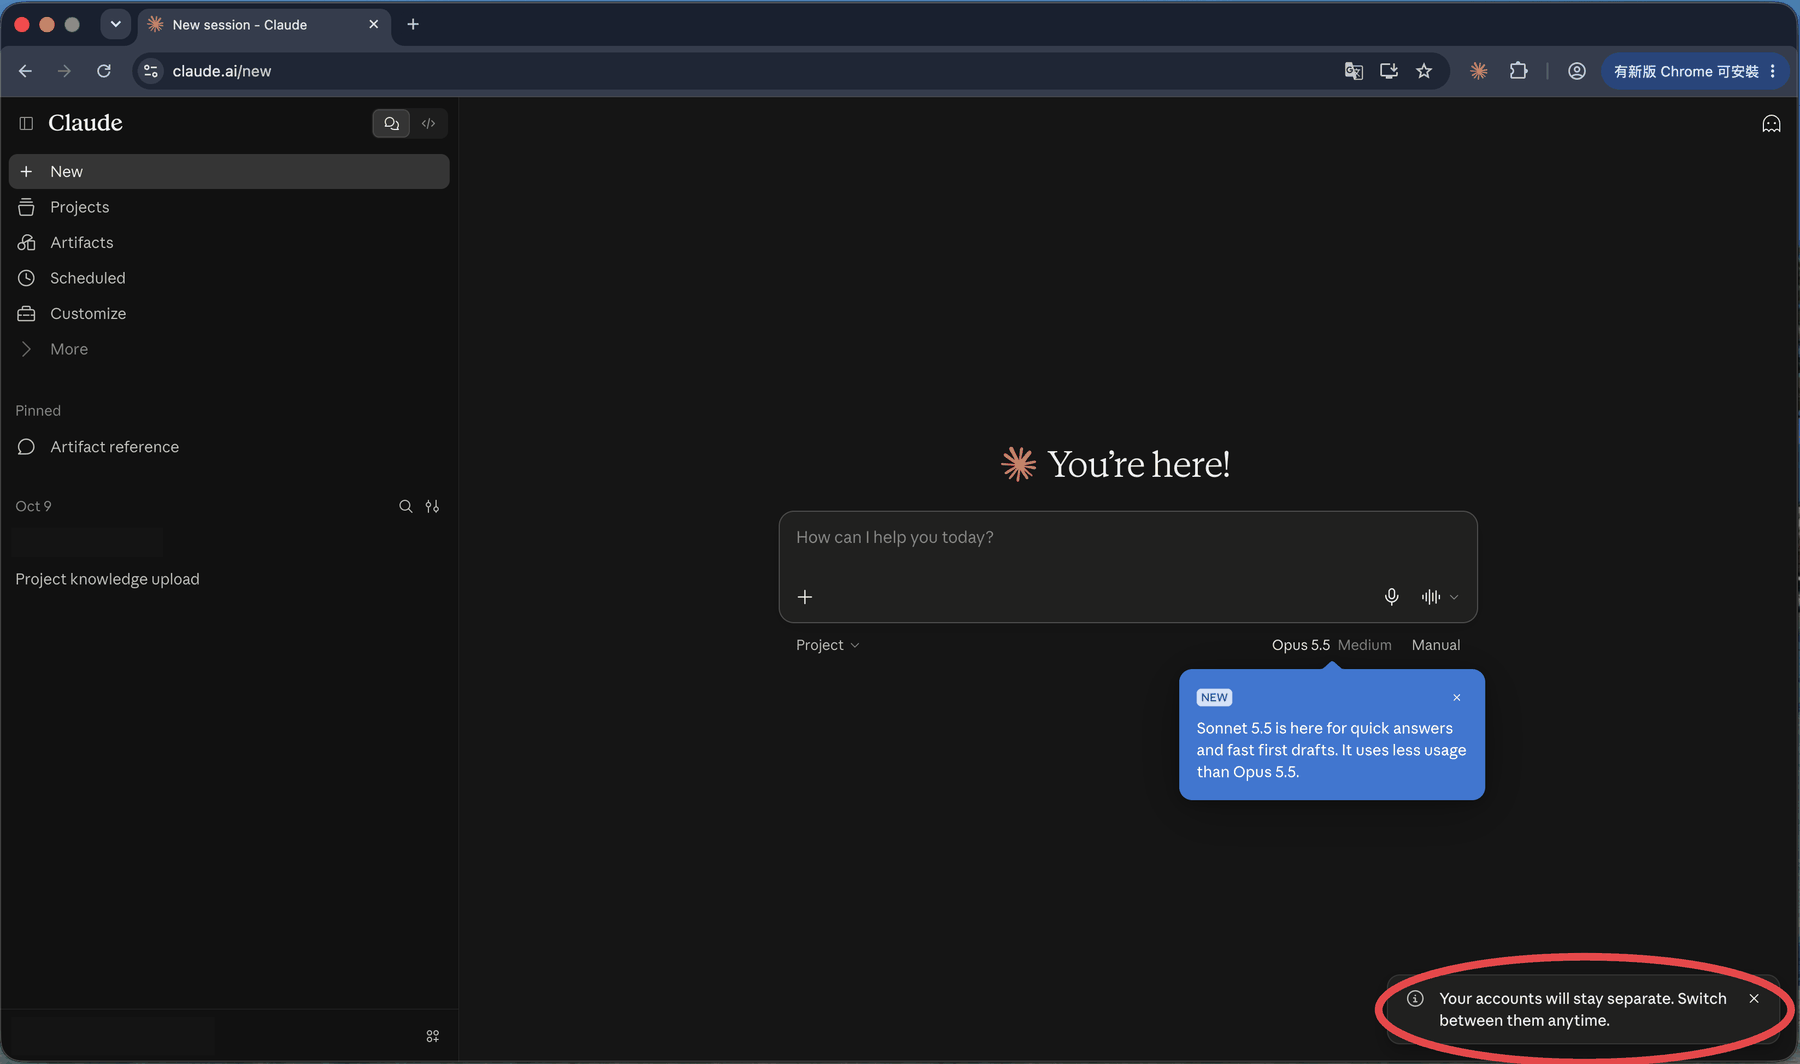Reload the page
Image resolution: width=1800 pixels, height=1064 pixels.
click(x=104, y=71)
